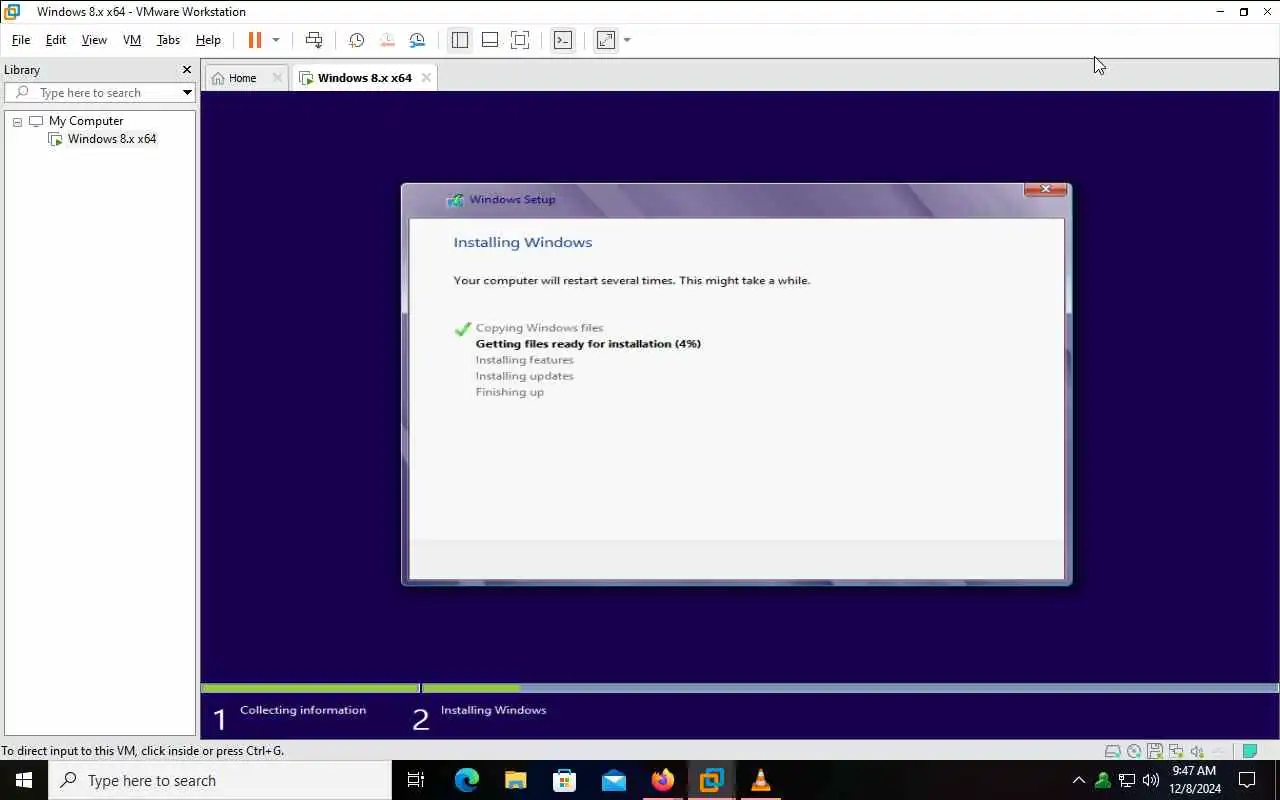Open the Mail app from the taskbar
This screenshot has height=800, width=1280.
click(x=614, y=780)
